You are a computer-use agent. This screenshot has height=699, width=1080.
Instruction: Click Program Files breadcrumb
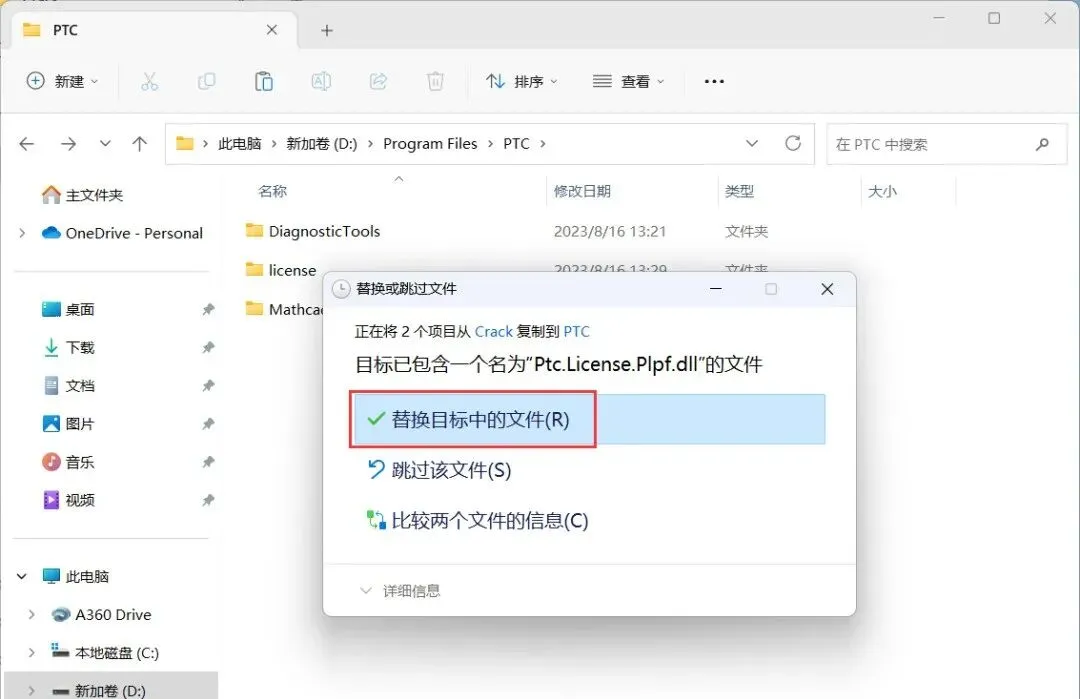point(430,144)
